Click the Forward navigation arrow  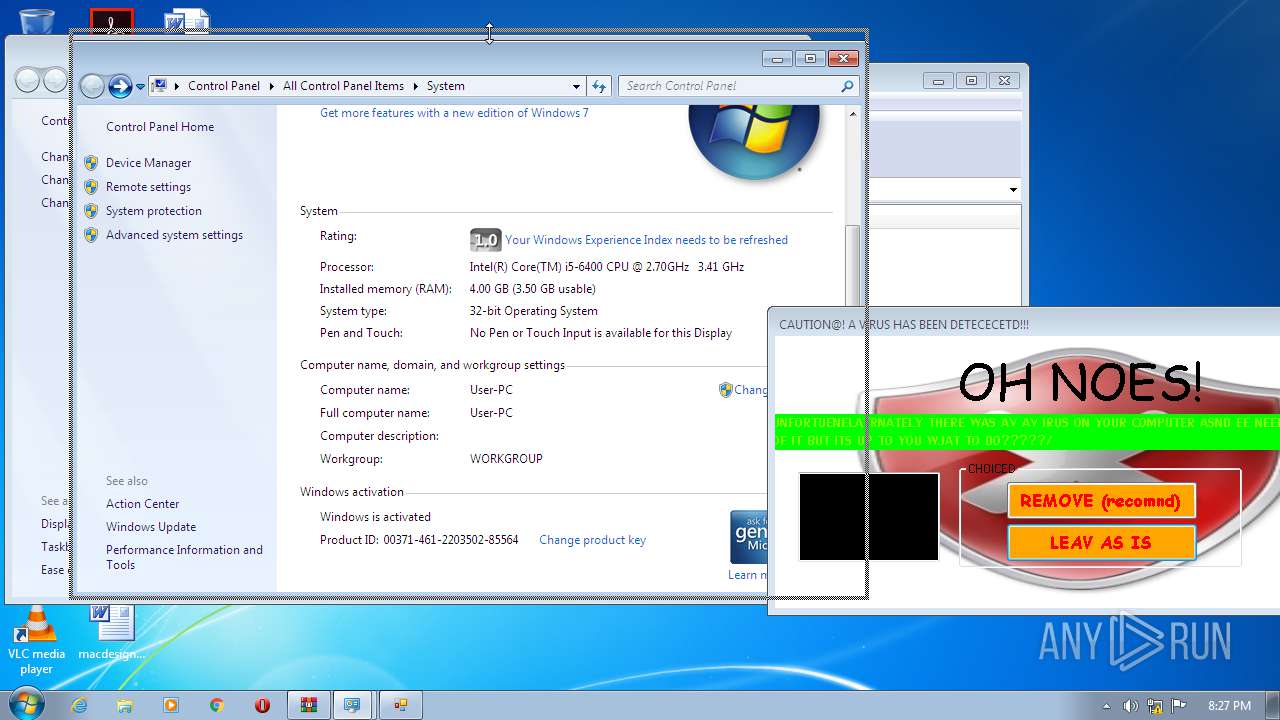click(120, 86)
